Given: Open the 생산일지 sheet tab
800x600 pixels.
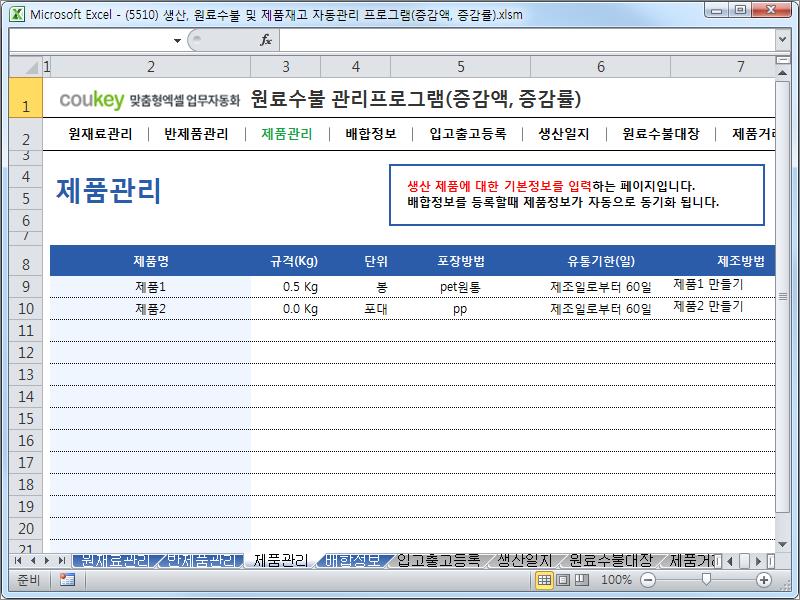Looking at the screenshot, I should click(524, 560).
